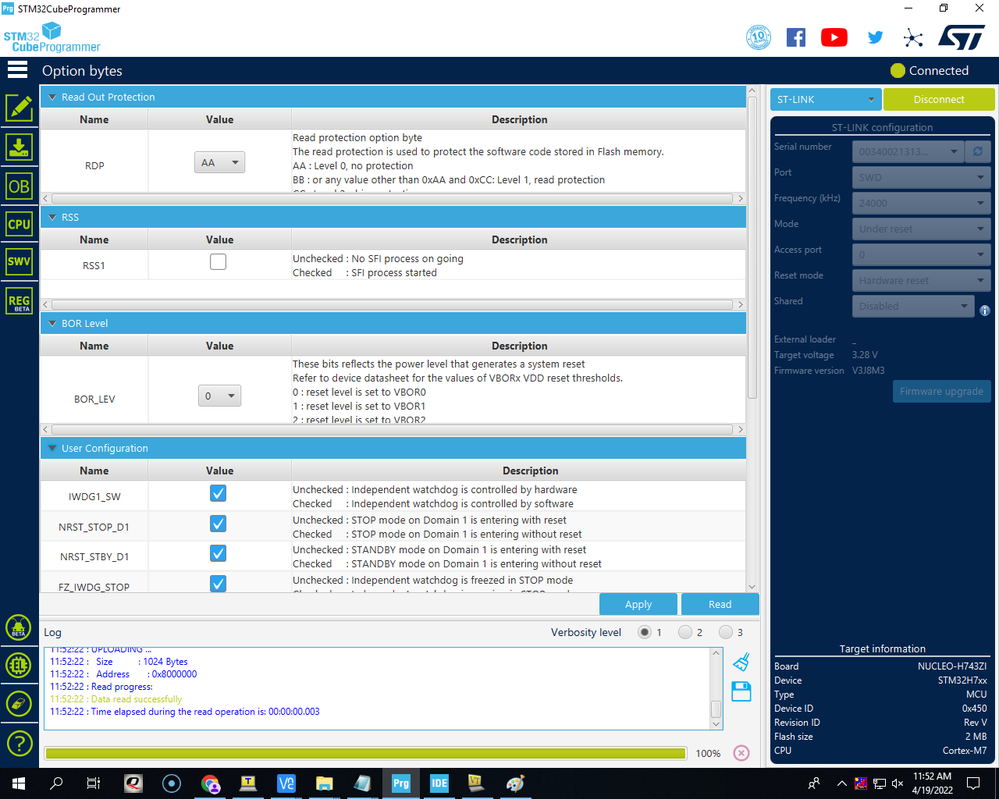Open the beta bug icon panel

pos(18,628)
